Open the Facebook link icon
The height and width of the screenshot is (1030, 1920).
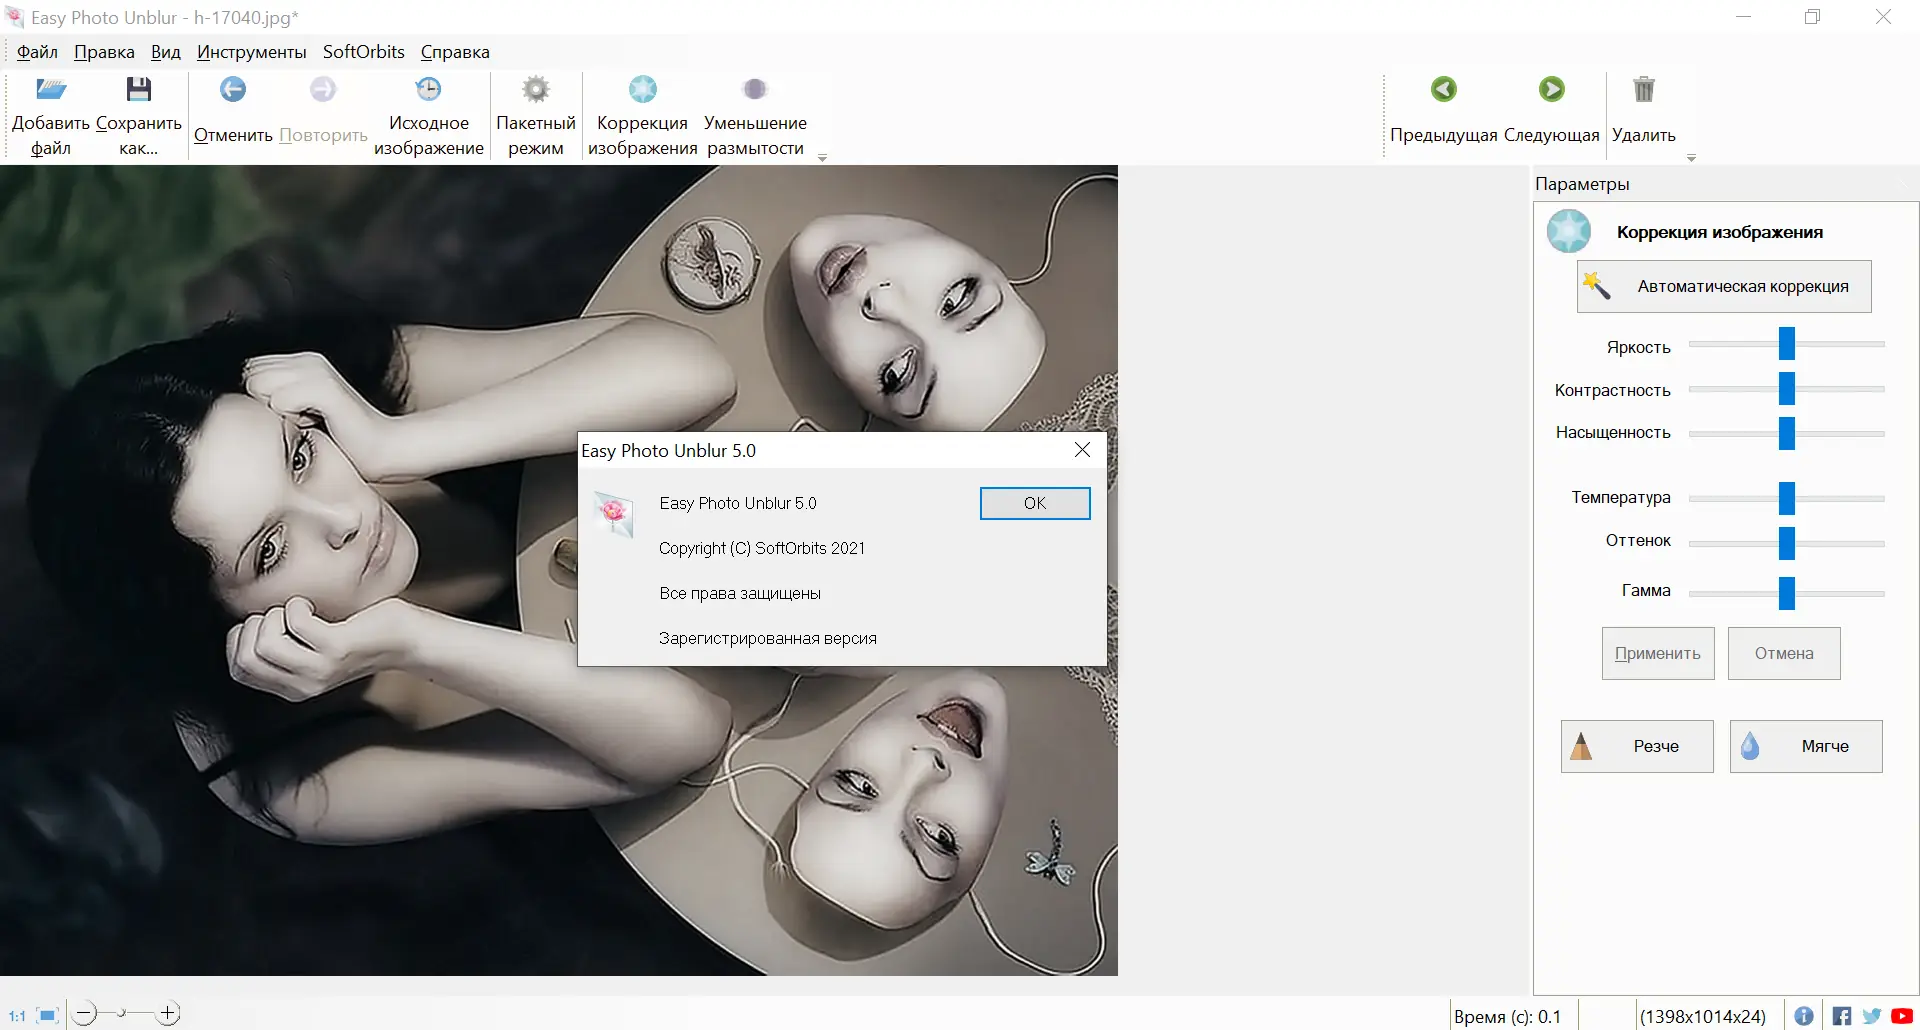coord(1842,1016)
